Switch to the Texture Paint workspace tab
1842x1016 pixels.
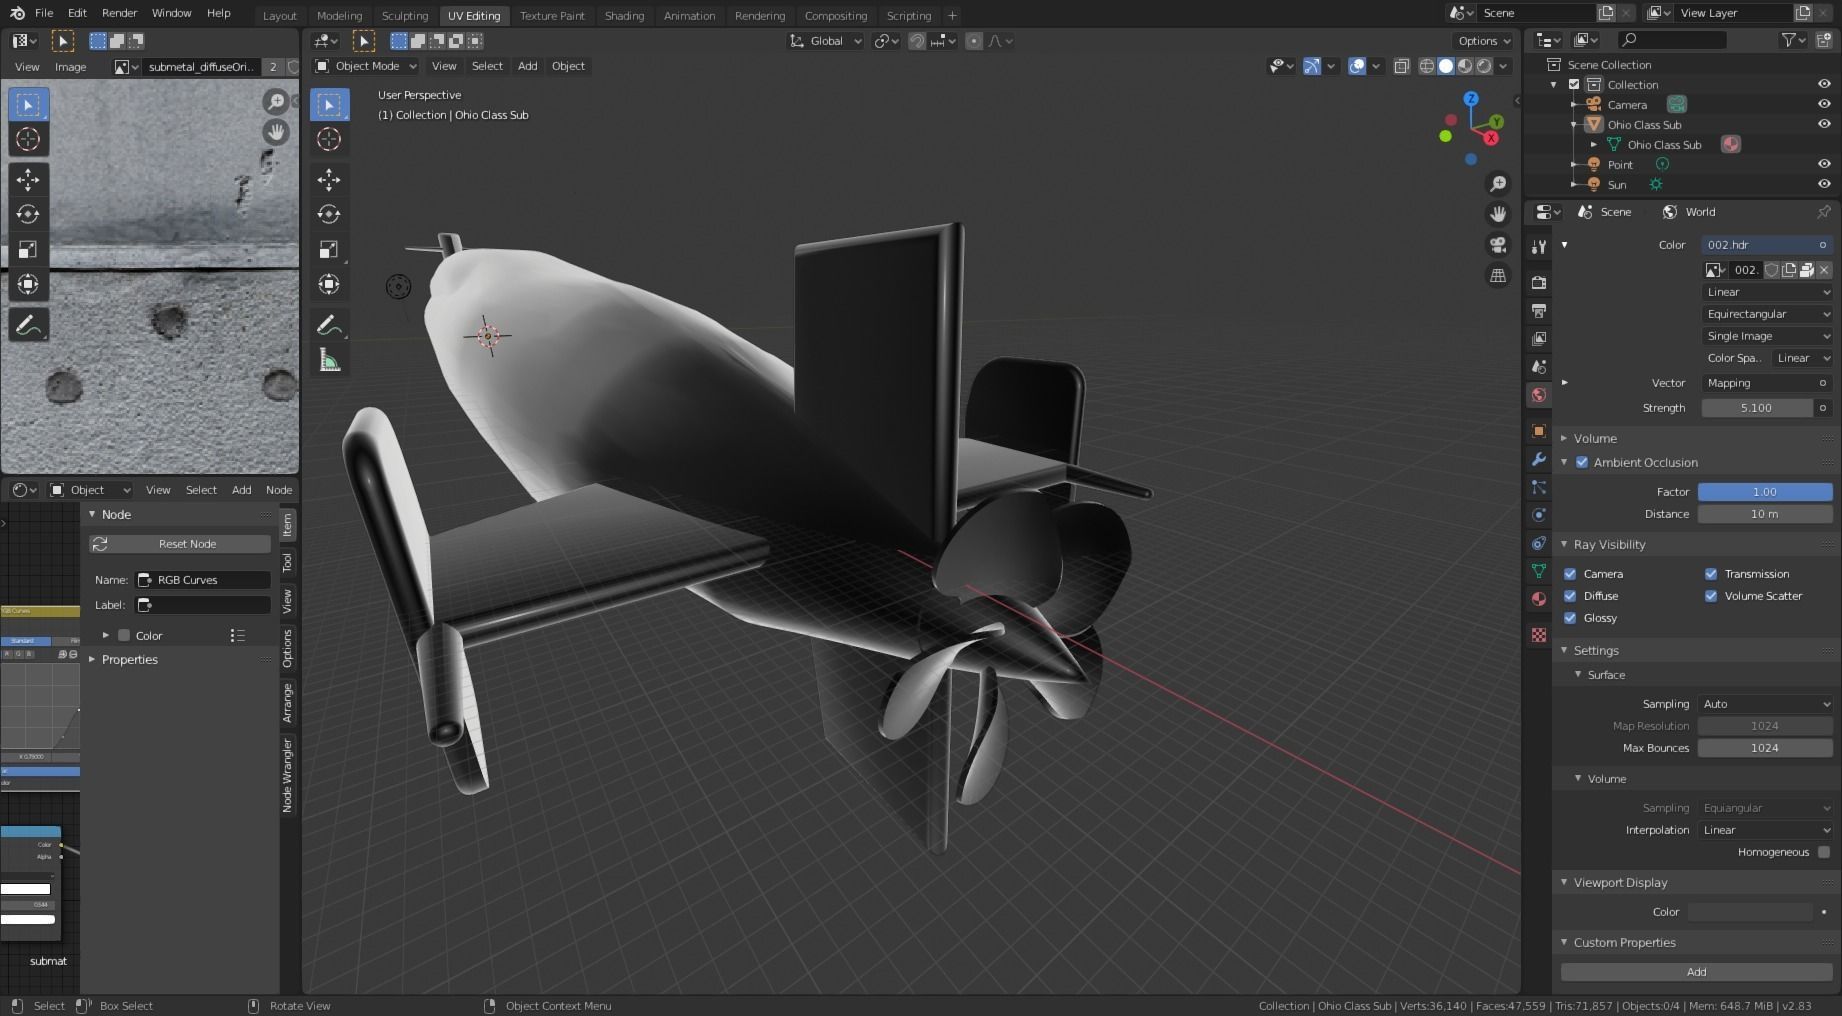[x=552, y=16]
